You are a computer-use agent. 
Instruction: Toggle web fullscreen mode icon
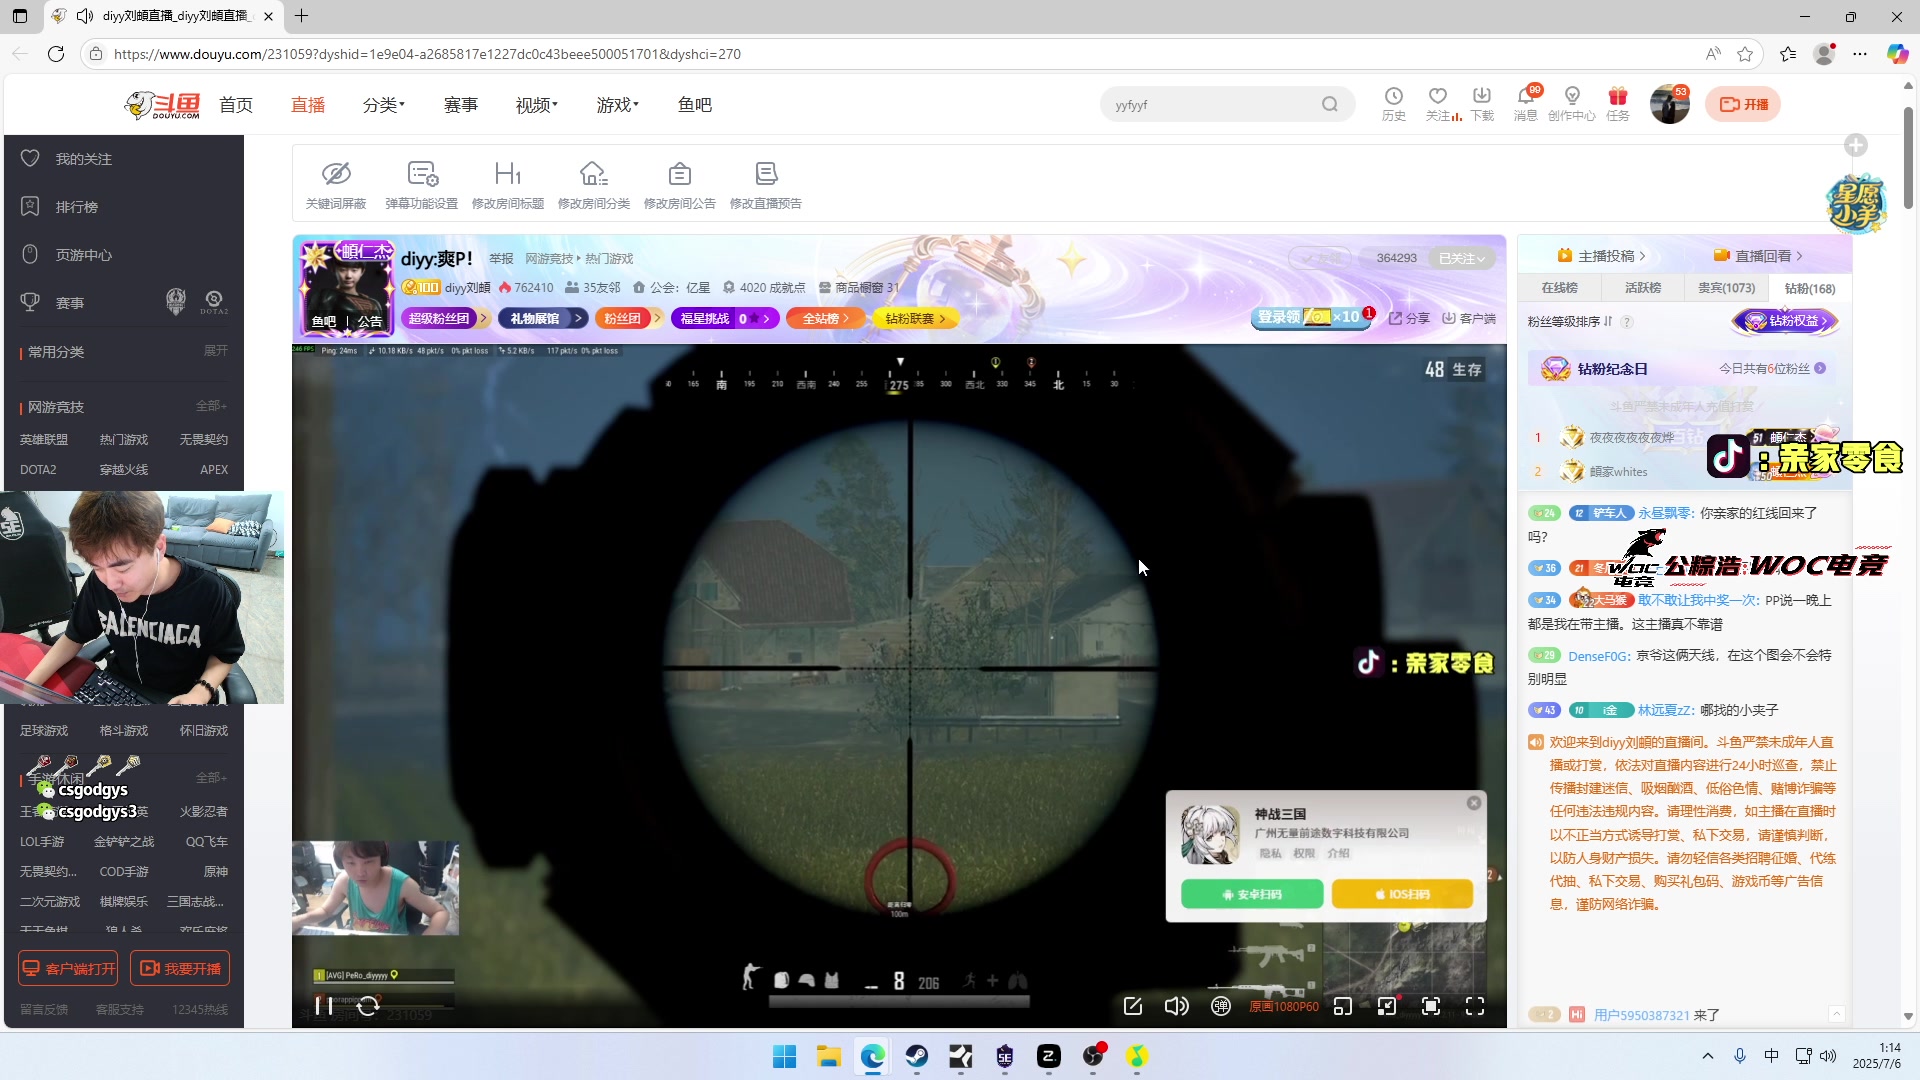tap(1431, 1006)
